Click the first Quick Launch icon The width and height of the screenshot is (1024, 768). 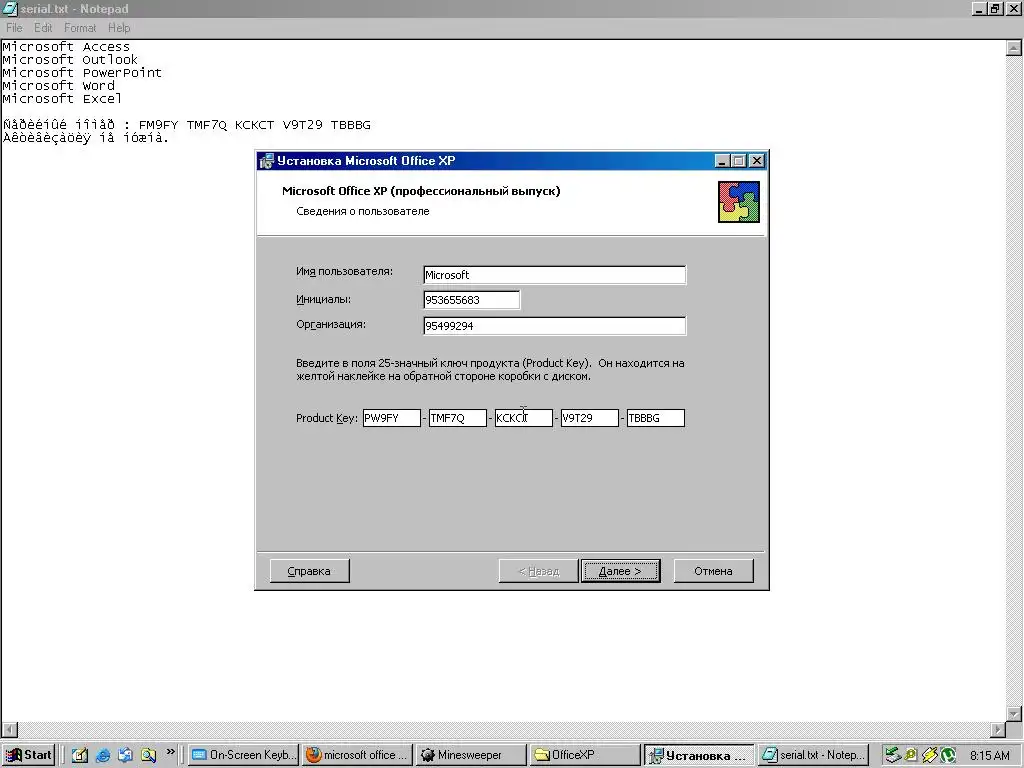80,755
